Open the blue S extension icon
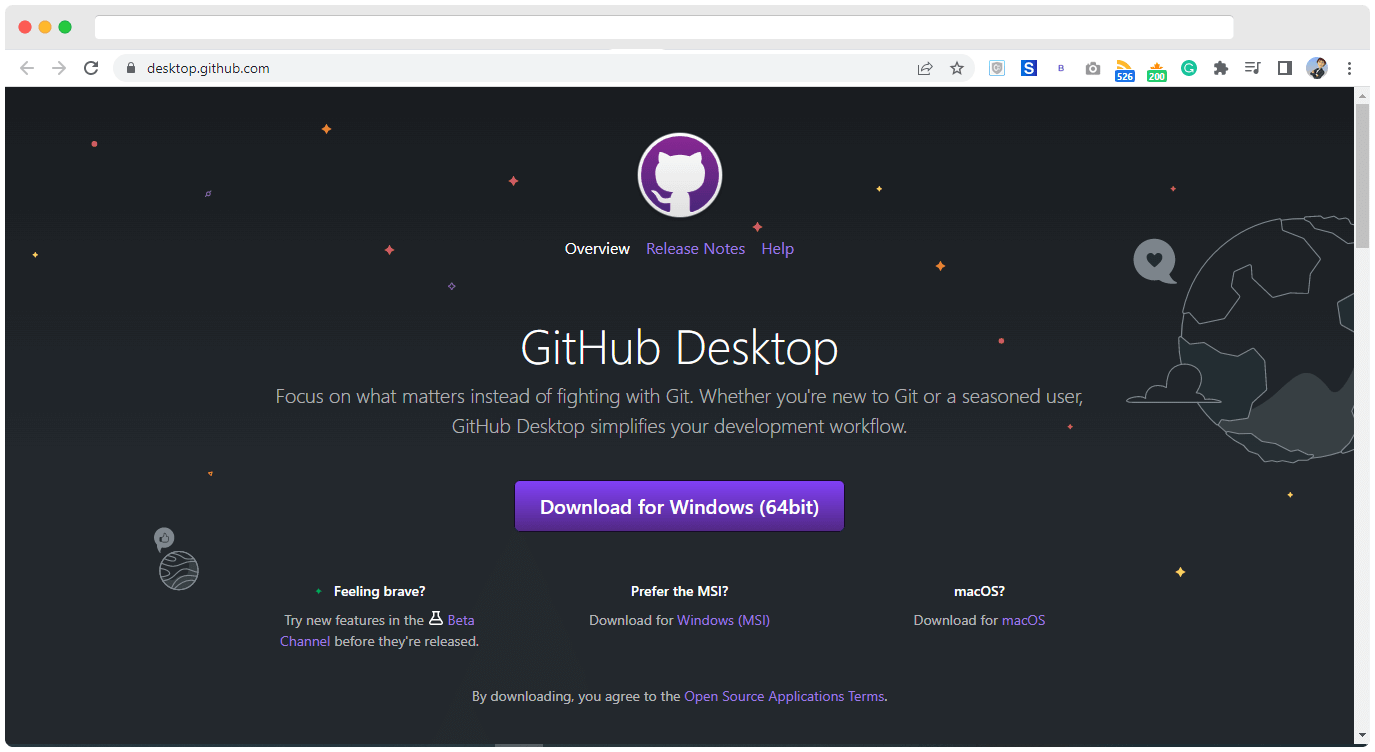 [x=1029, y=68]
